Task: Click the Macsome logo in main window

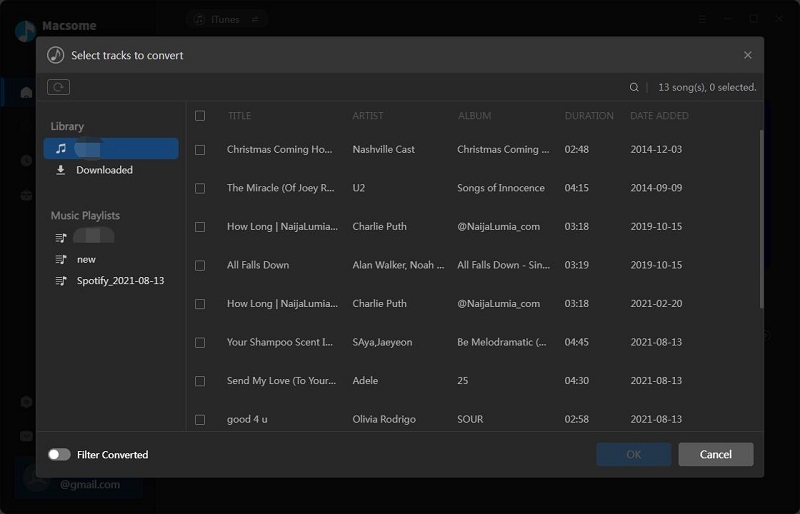Action: [x=26, y=31]
